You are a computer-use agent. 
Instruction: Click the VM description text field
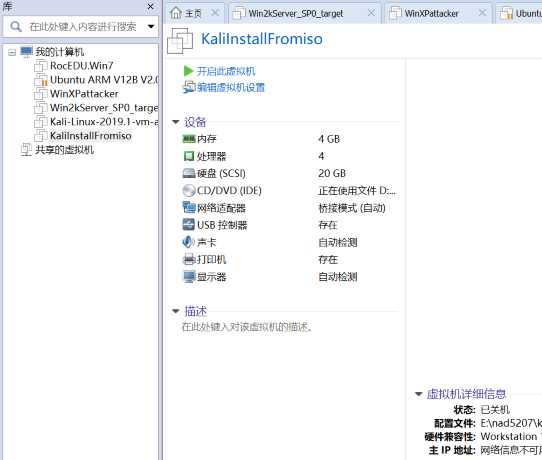click(x=247, y=327)
